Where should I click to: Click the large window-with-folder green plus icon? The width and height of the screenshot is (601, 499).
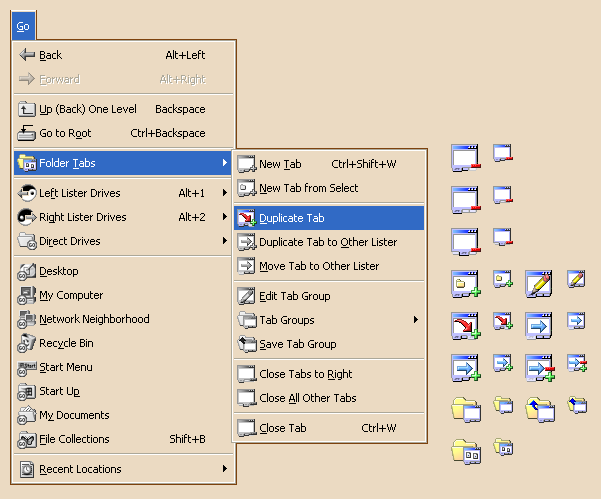point(466,284)
